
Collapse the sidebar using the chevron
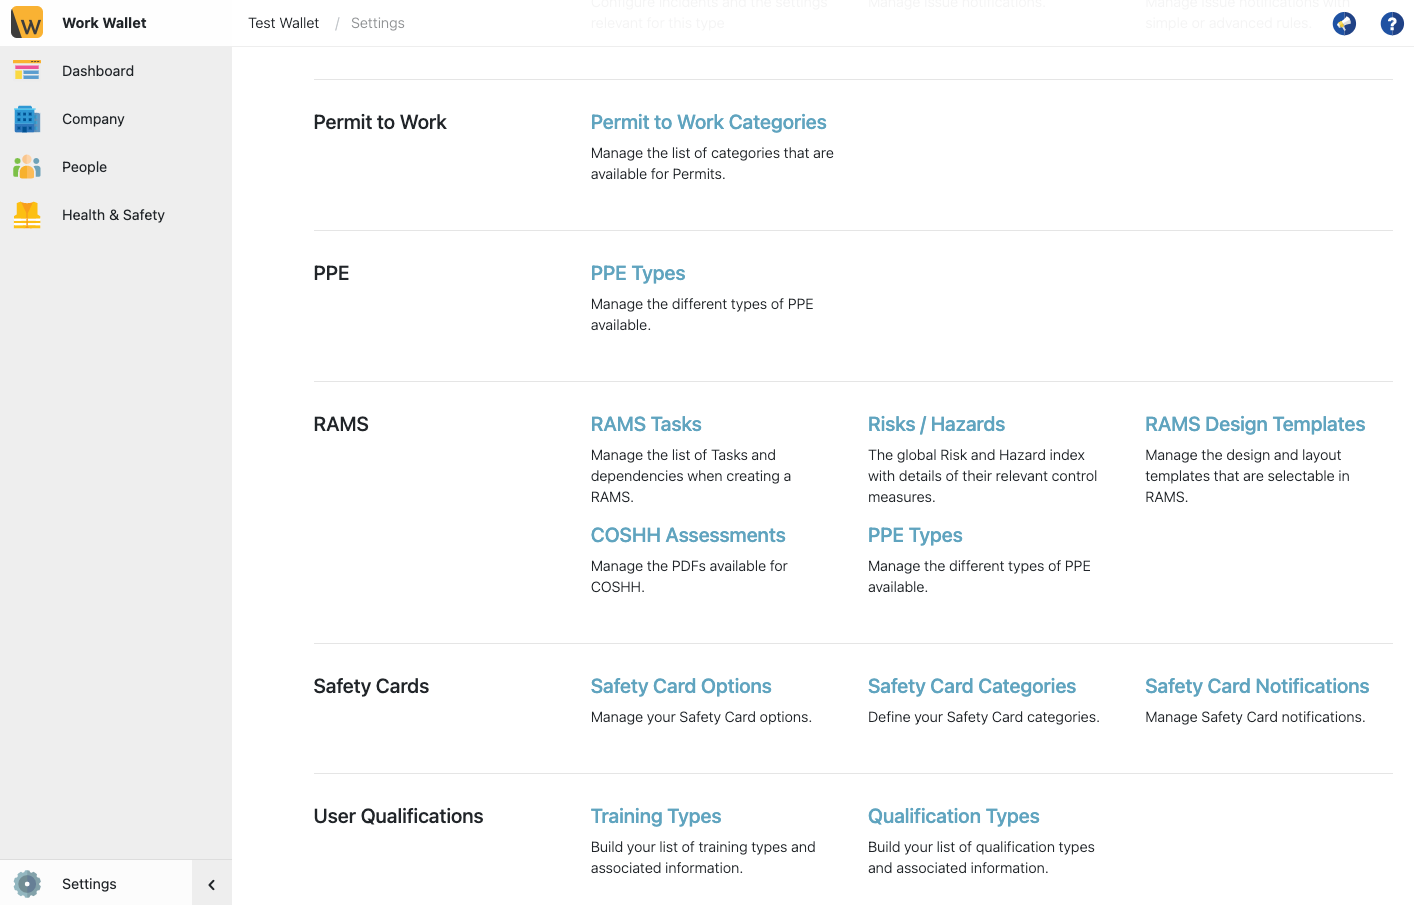pyautogui.click(x=211, y=884)
